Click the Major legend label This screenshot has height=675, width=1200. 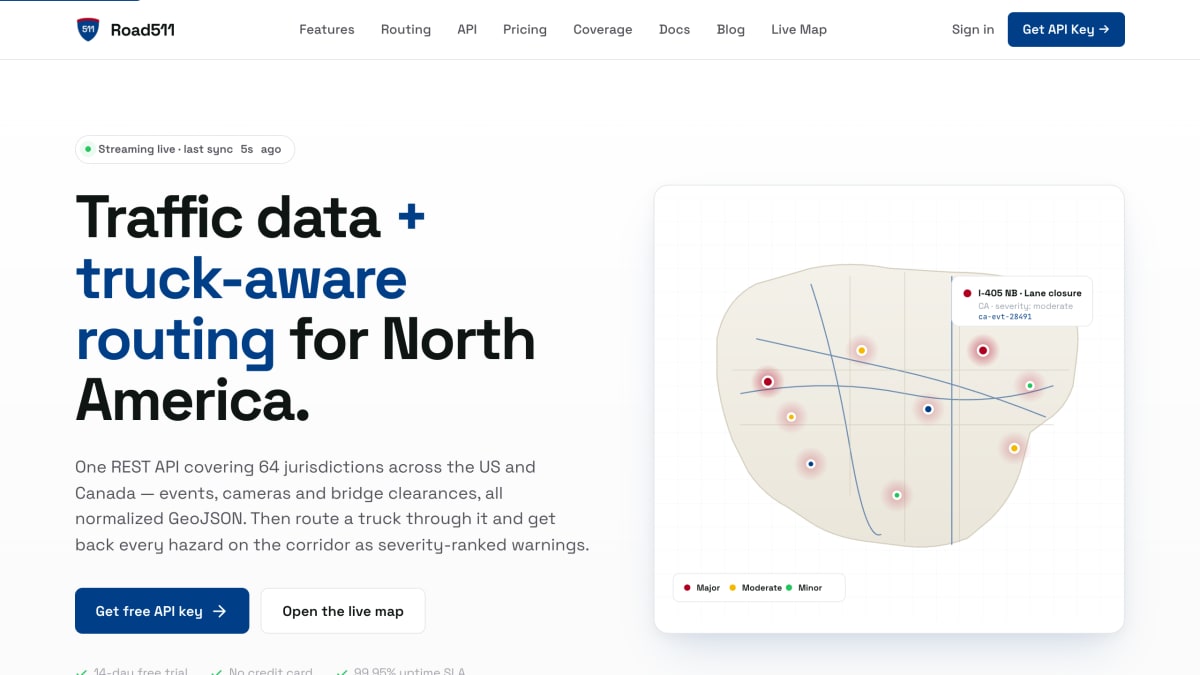pos(708,588)
